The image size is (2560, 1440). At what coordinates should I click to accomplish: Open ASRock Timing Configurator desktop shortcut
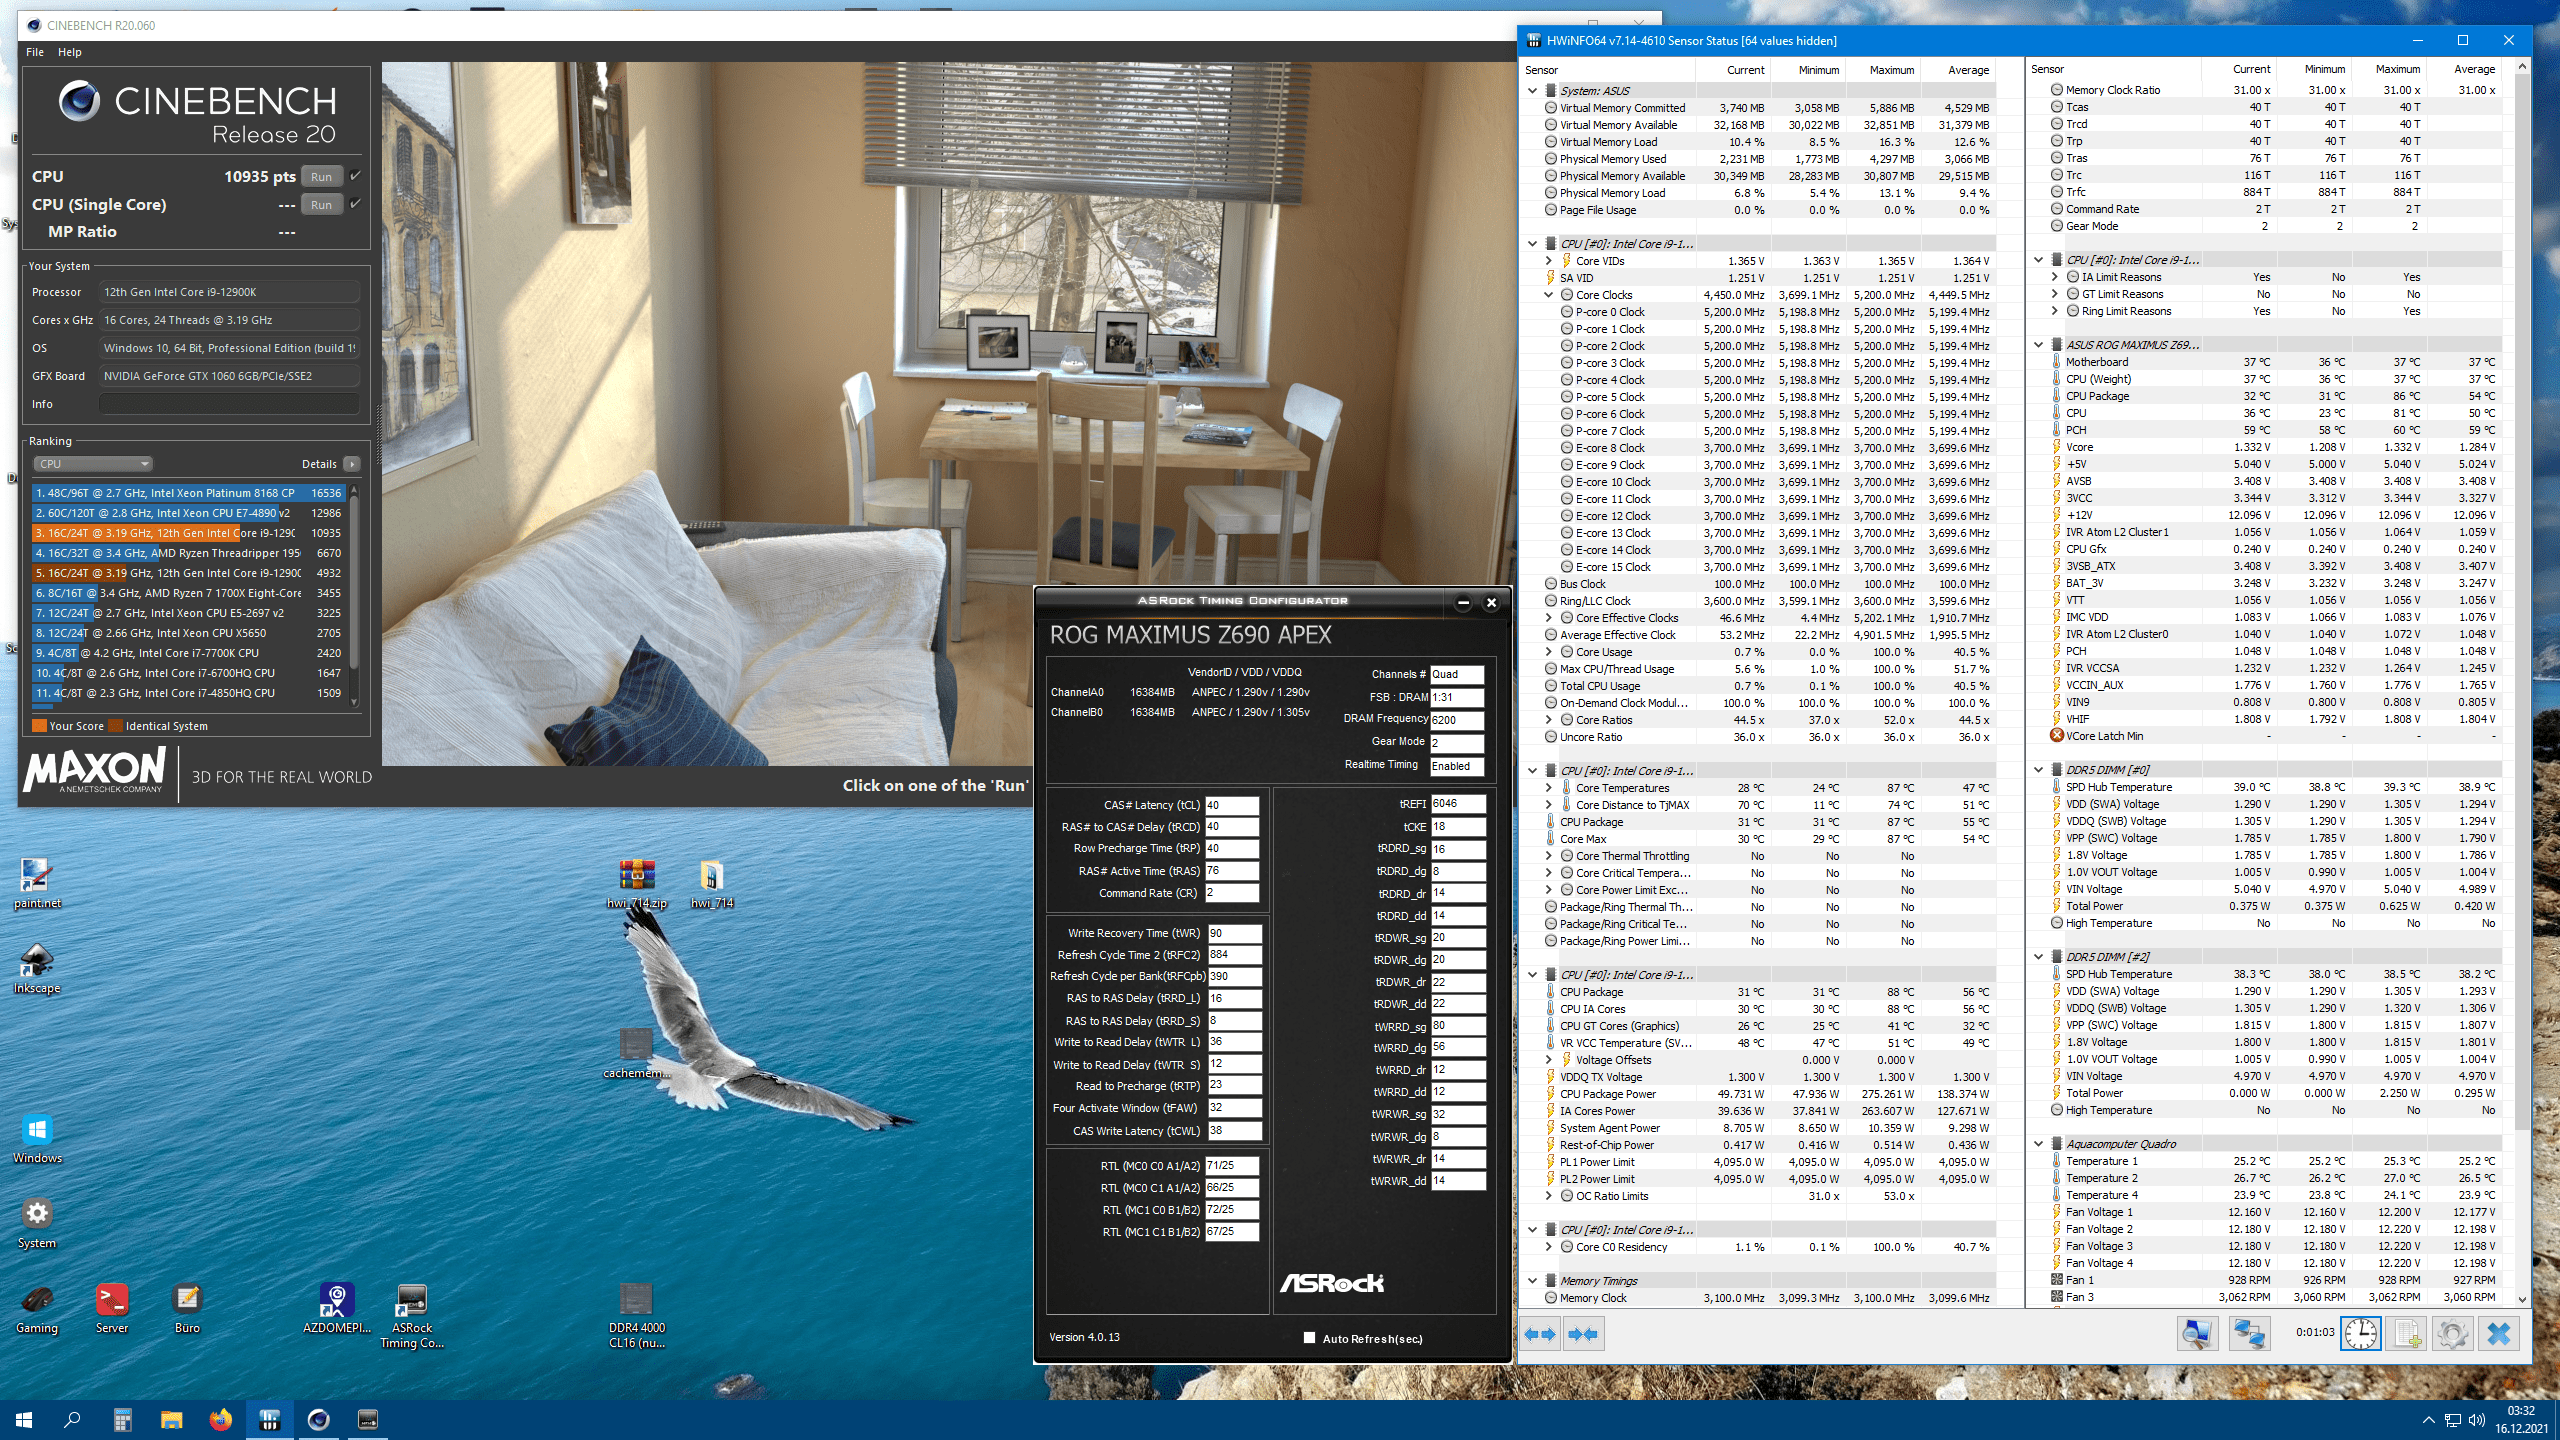[x=412, y=1316]
